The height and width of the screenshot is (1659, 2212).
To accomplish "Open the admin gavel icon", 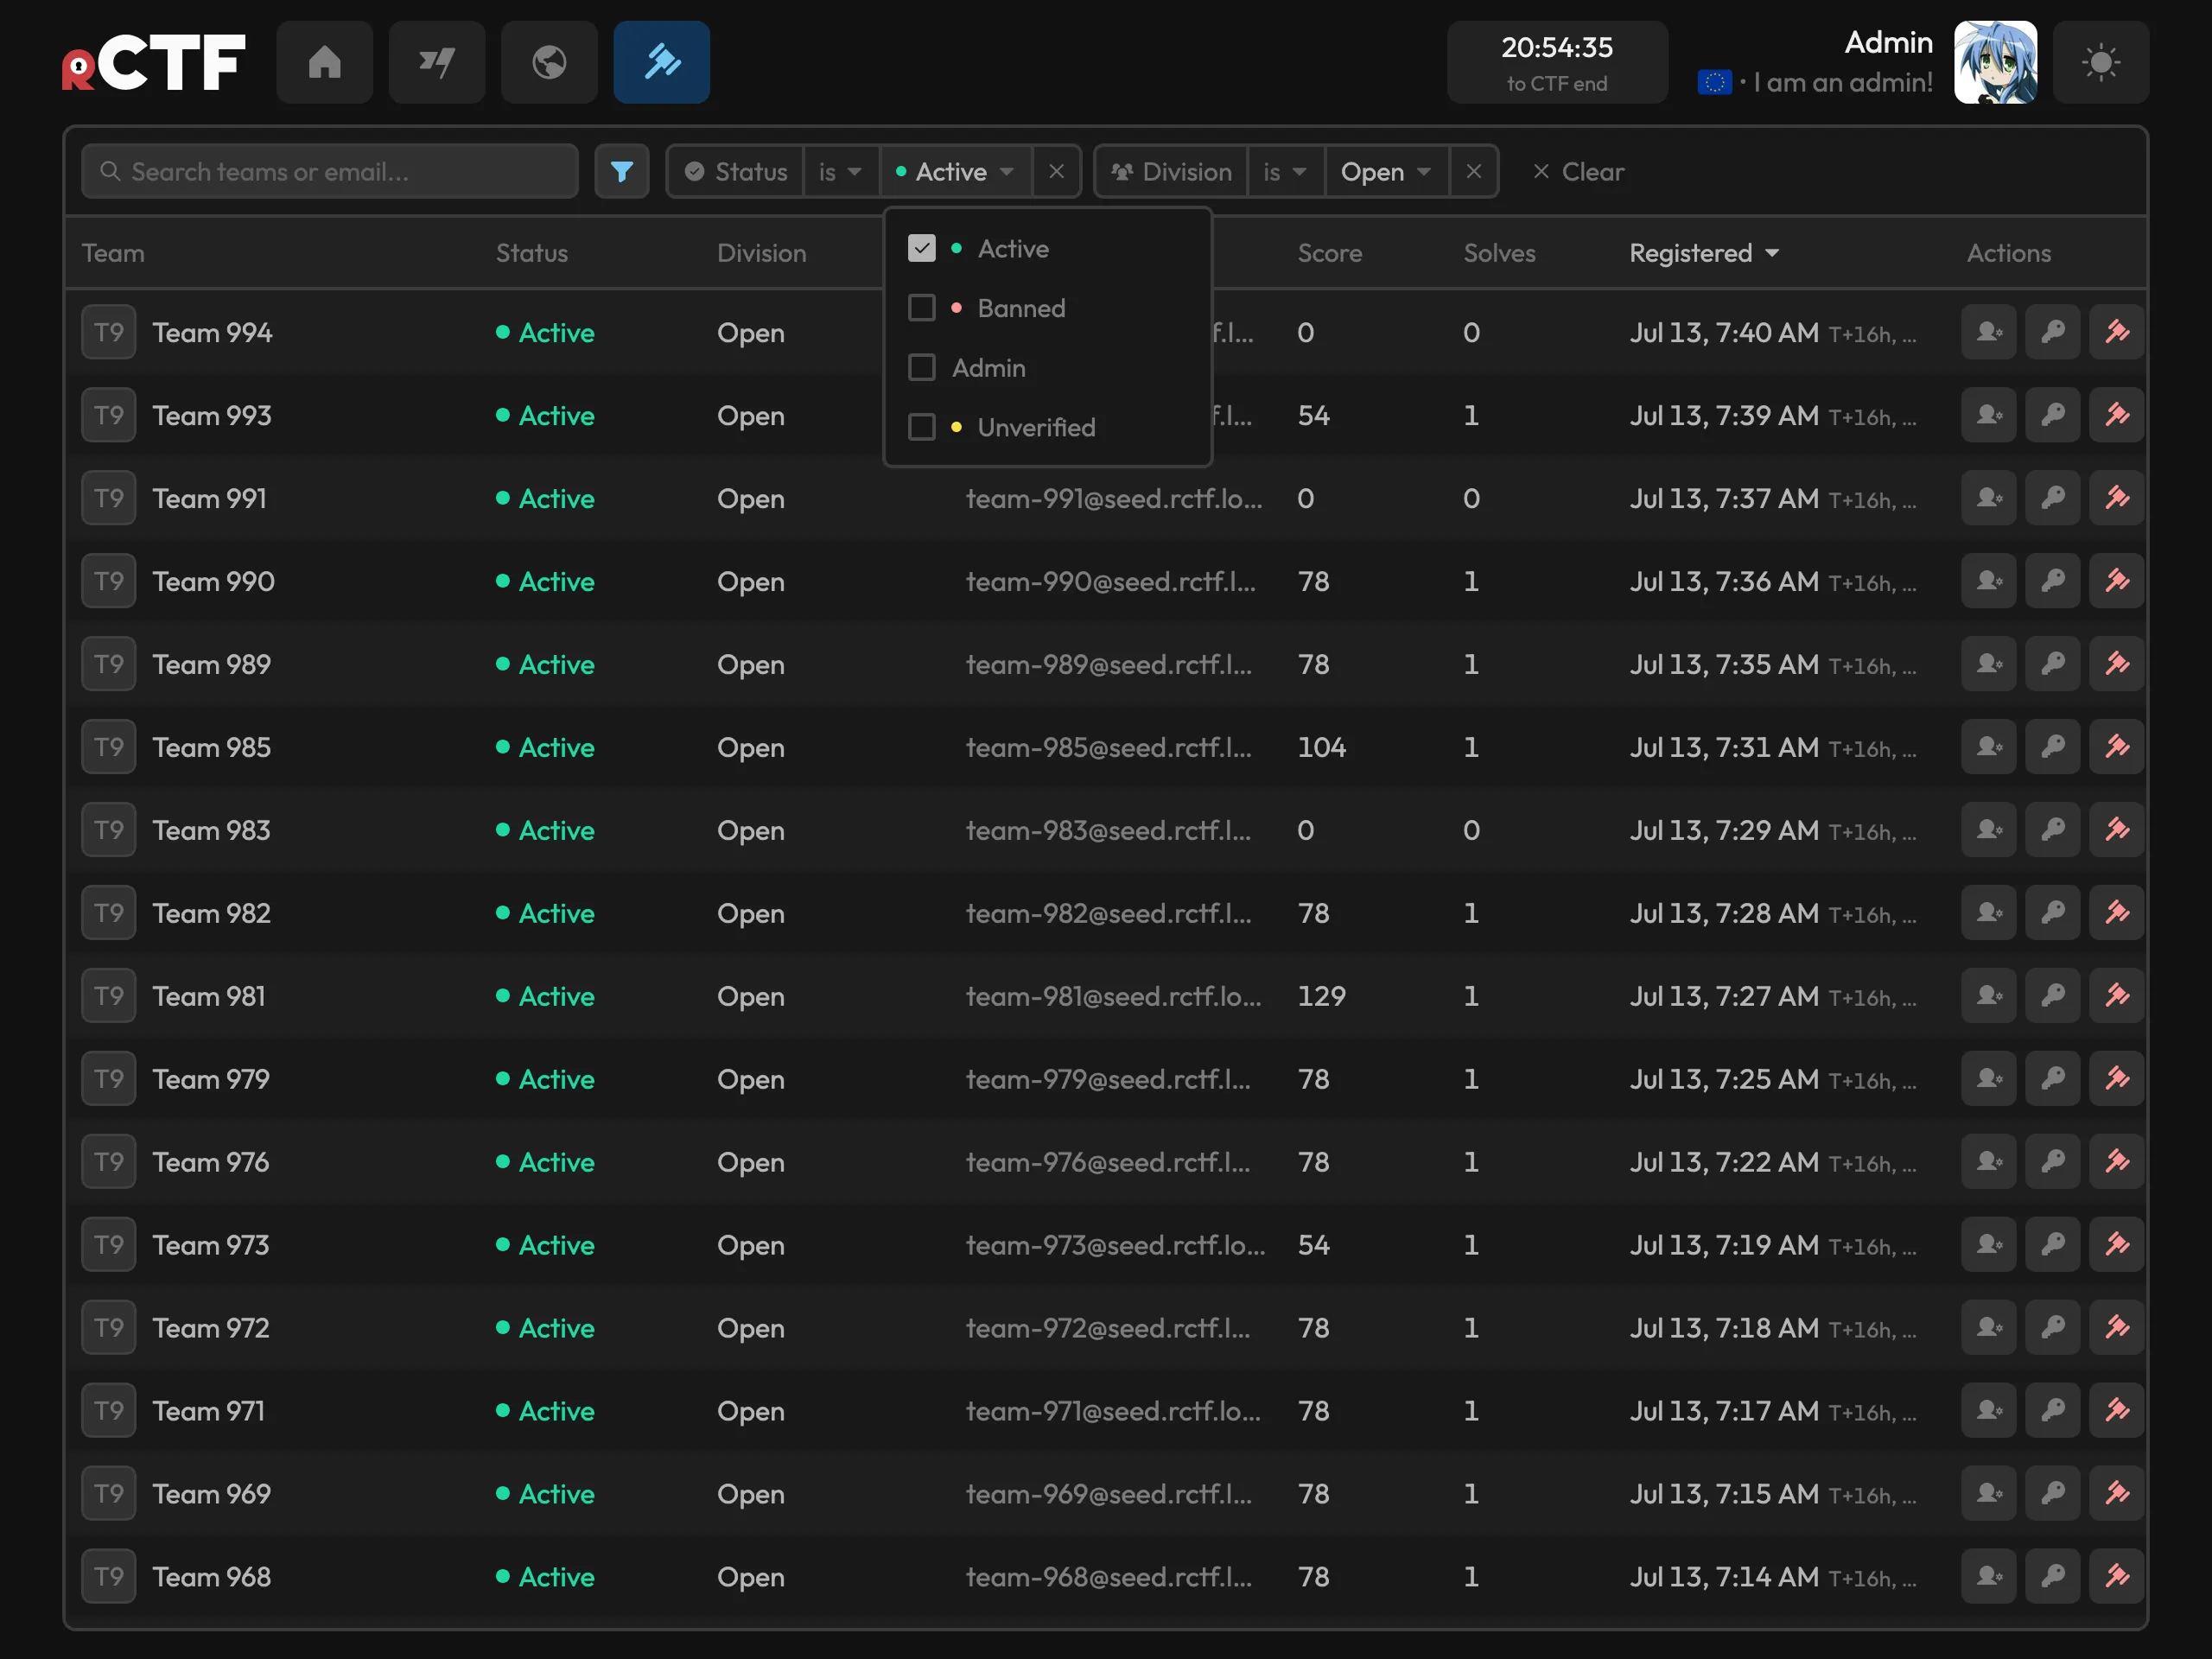I will [661, 62].
